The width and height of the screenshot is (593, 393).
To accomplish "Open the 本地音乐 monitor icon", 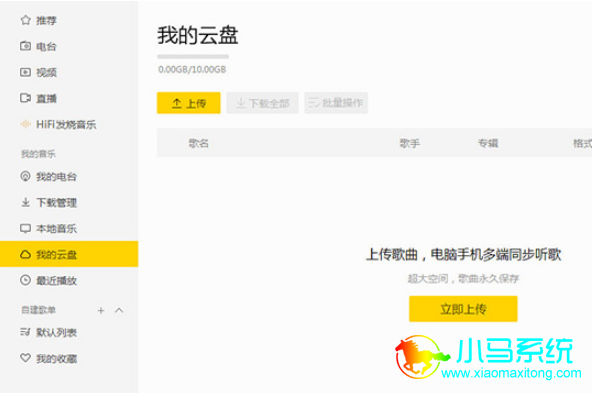I will pos(25,228).
